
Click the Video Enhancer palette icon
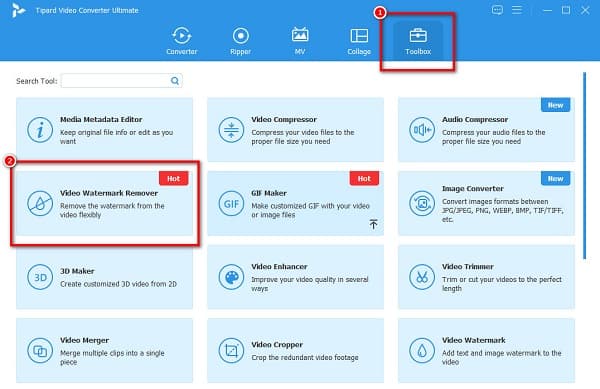coord(231,277)
